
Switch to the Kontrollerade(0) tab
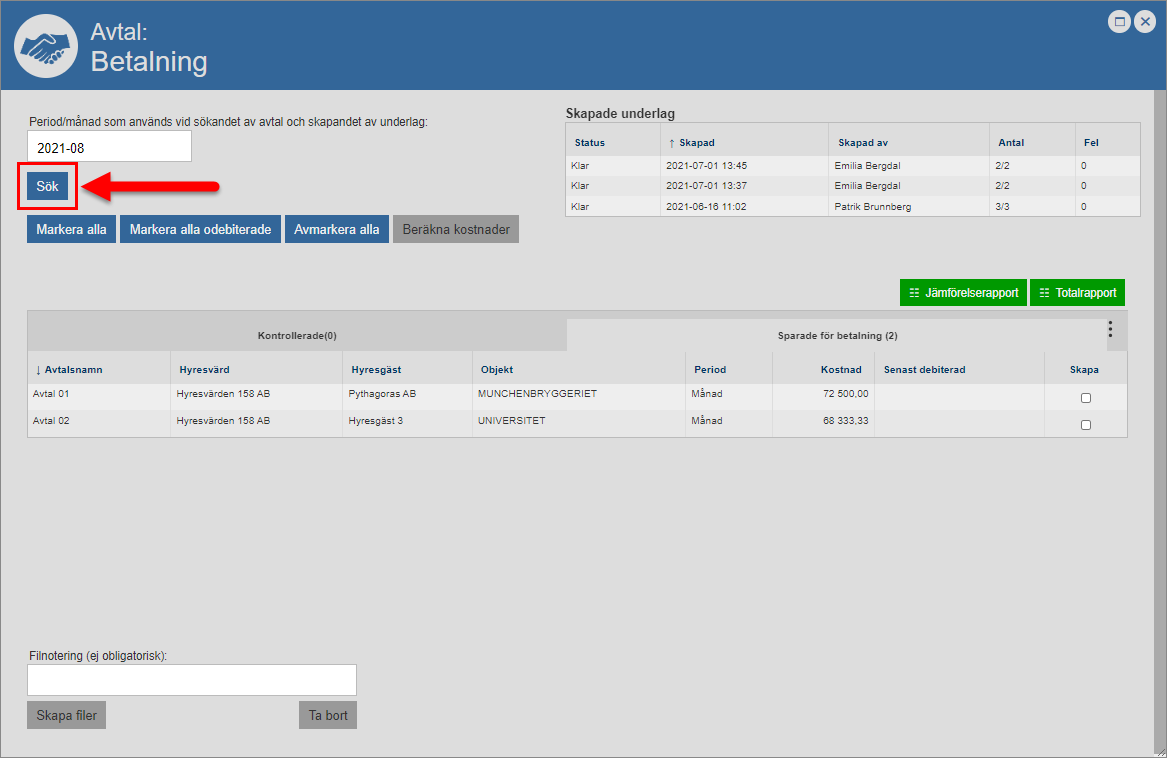pyautogui.click(x=297, y=336)
